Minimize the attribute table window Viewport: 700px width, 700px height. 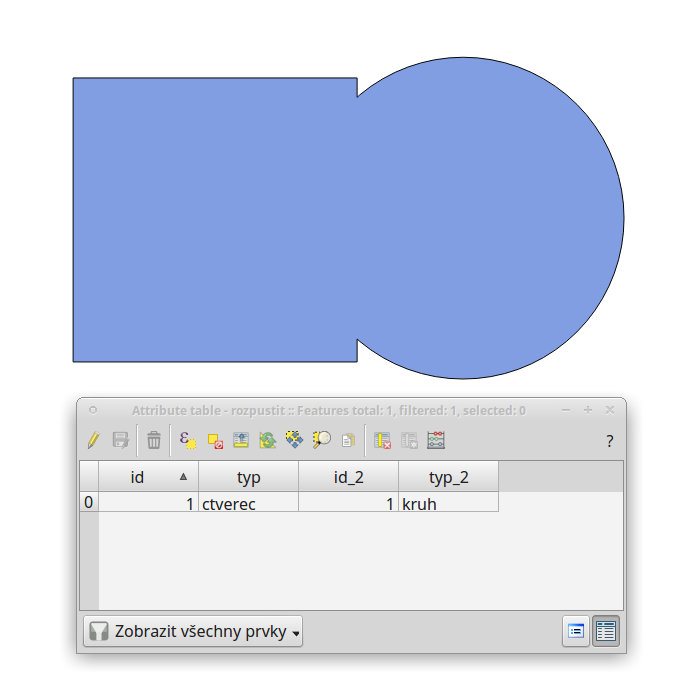566,410
